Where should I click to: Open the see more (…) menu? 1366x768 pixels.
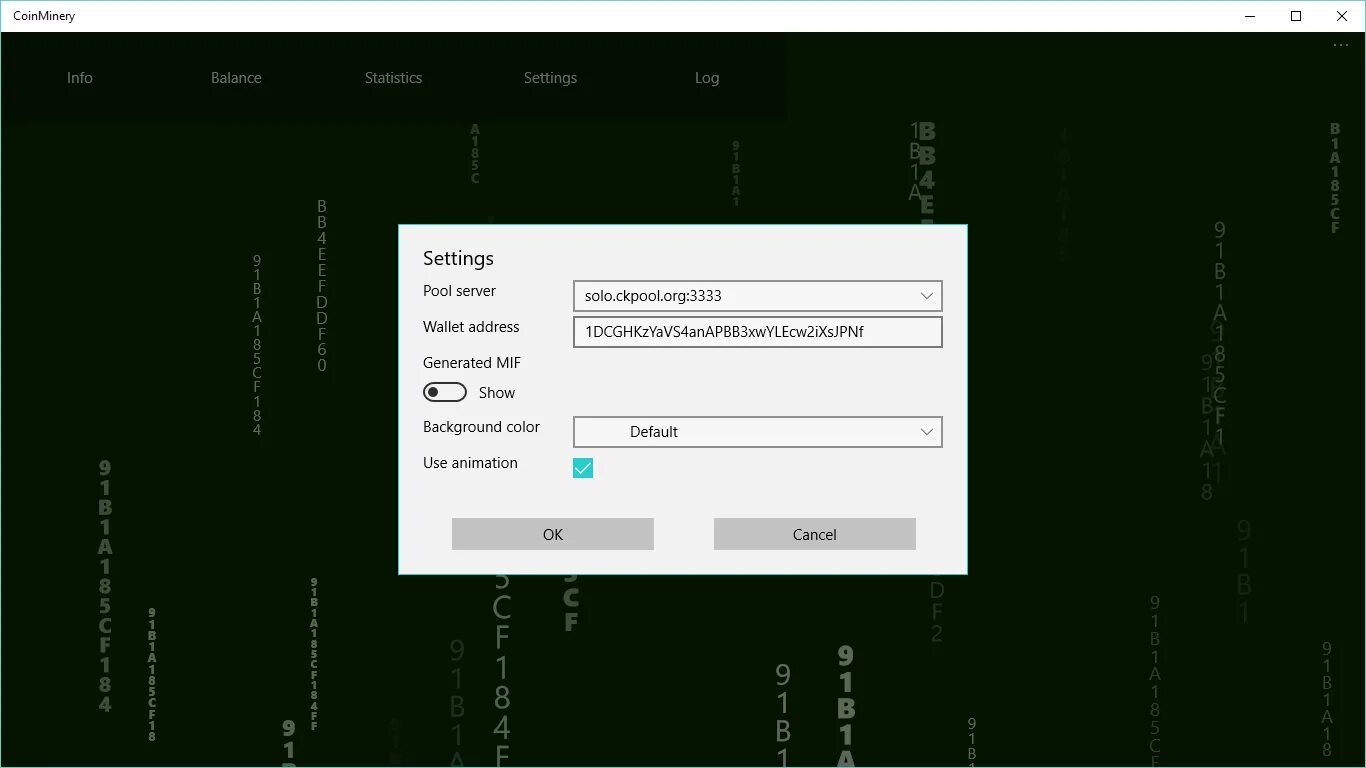point(1340,44)
